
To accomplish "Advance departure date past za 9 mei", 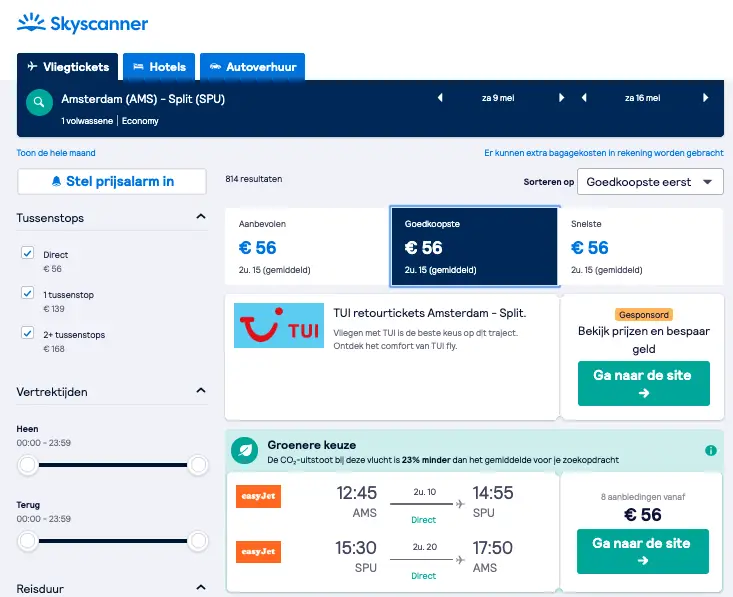I will tap(561, 98).
